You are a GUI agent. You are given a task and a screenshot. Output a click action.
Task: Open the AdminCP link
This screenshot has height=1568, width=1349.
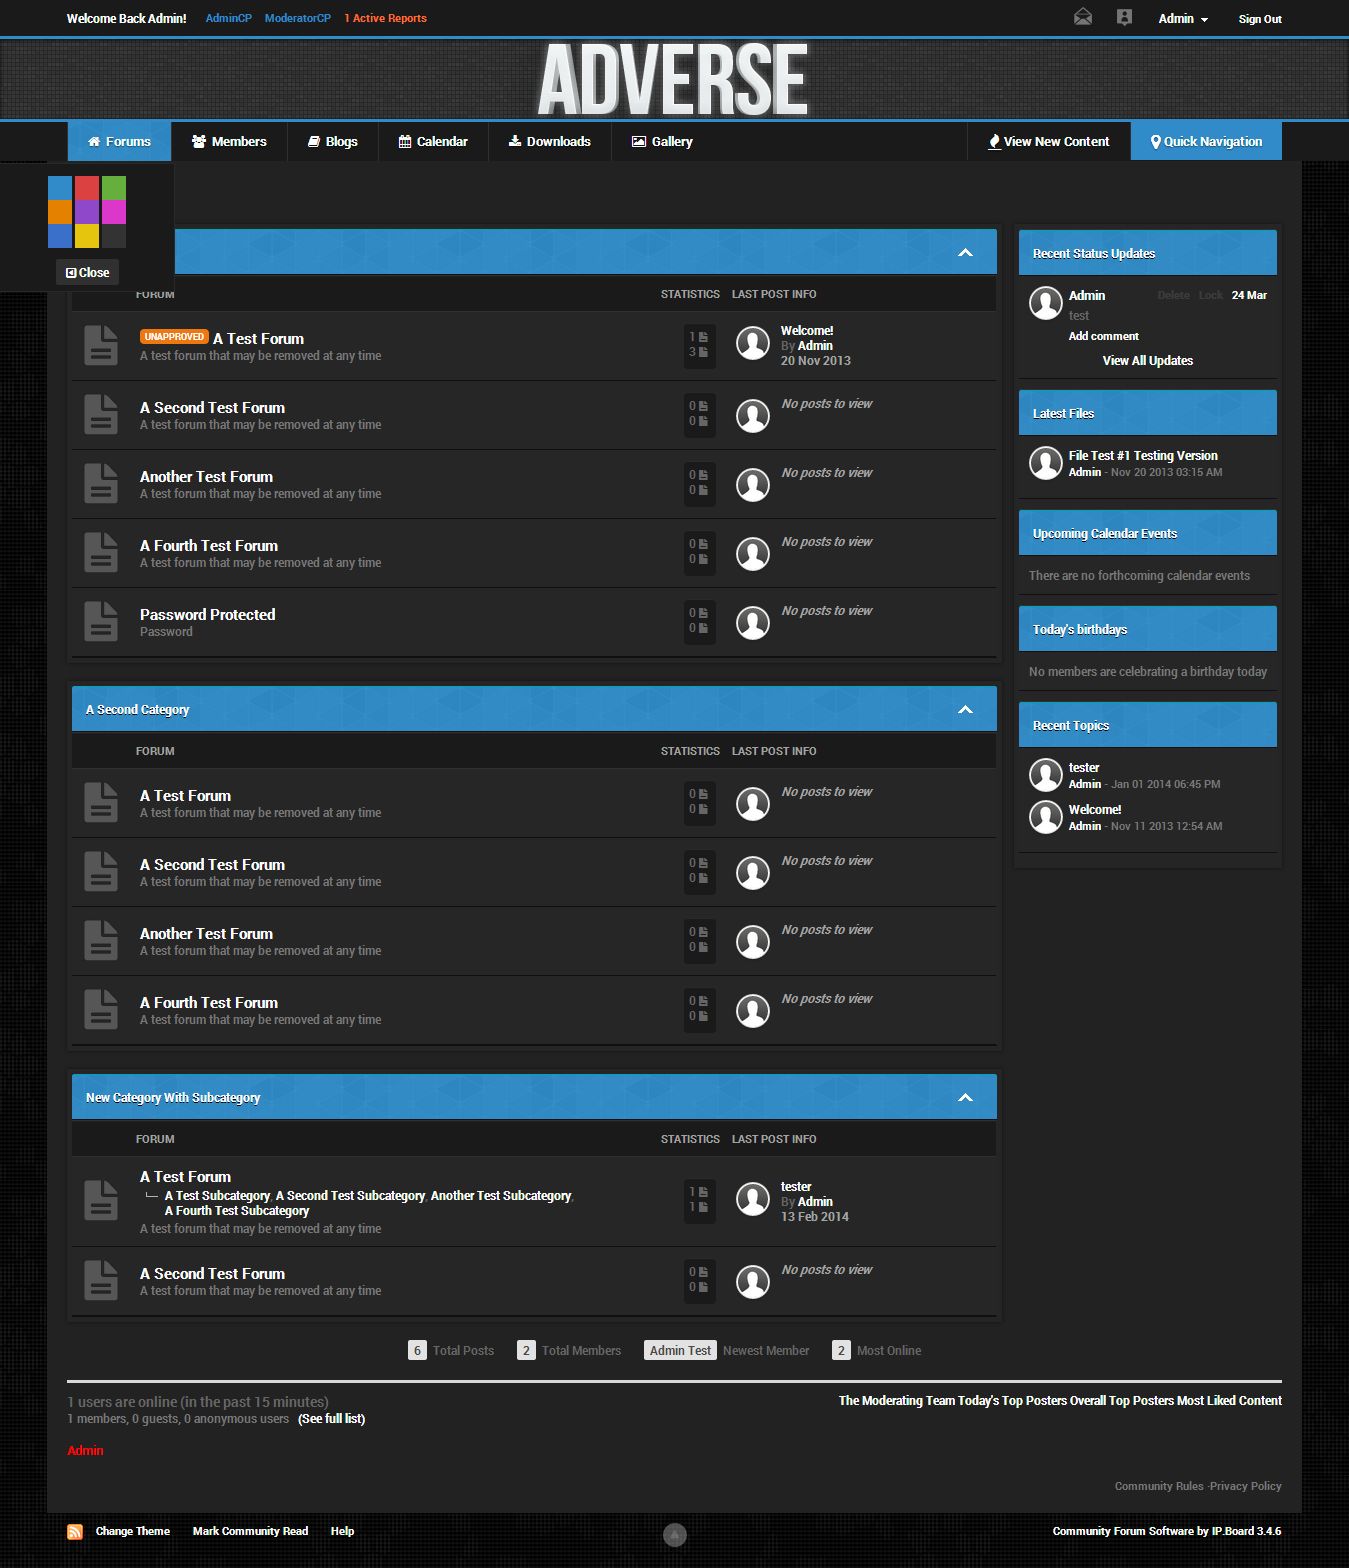[228, 18]
